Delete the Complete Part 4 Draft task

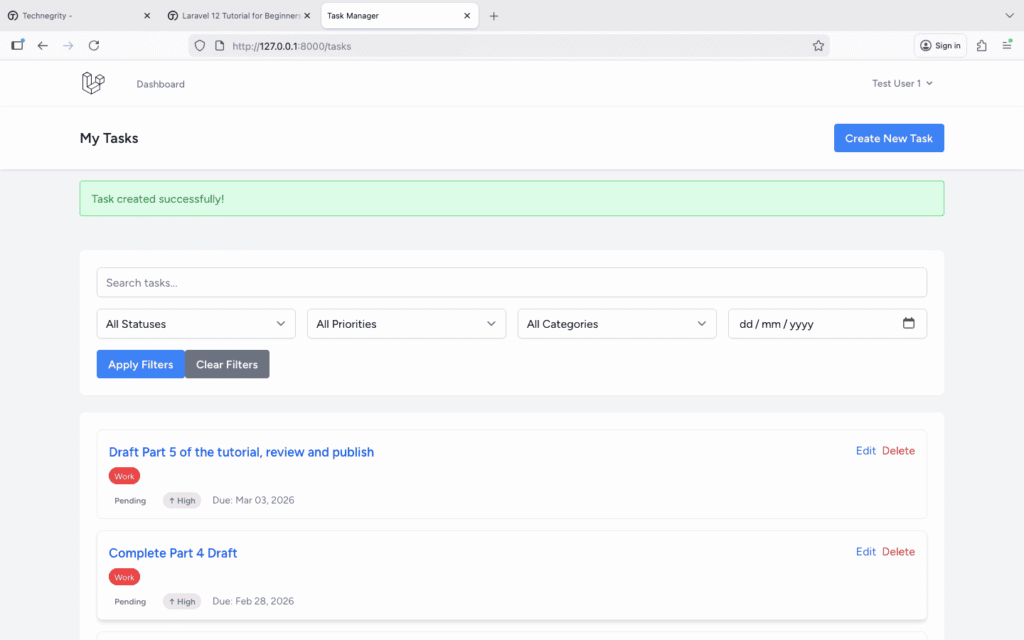(x=898, y=552)
